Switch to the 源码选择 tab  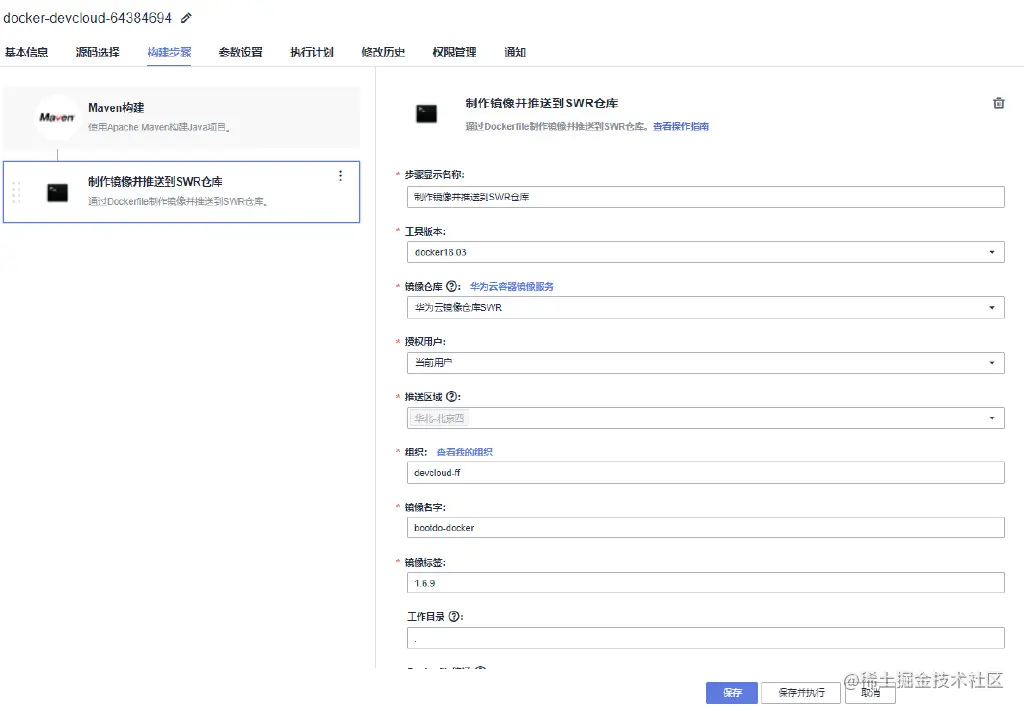(x=97, y=52)
